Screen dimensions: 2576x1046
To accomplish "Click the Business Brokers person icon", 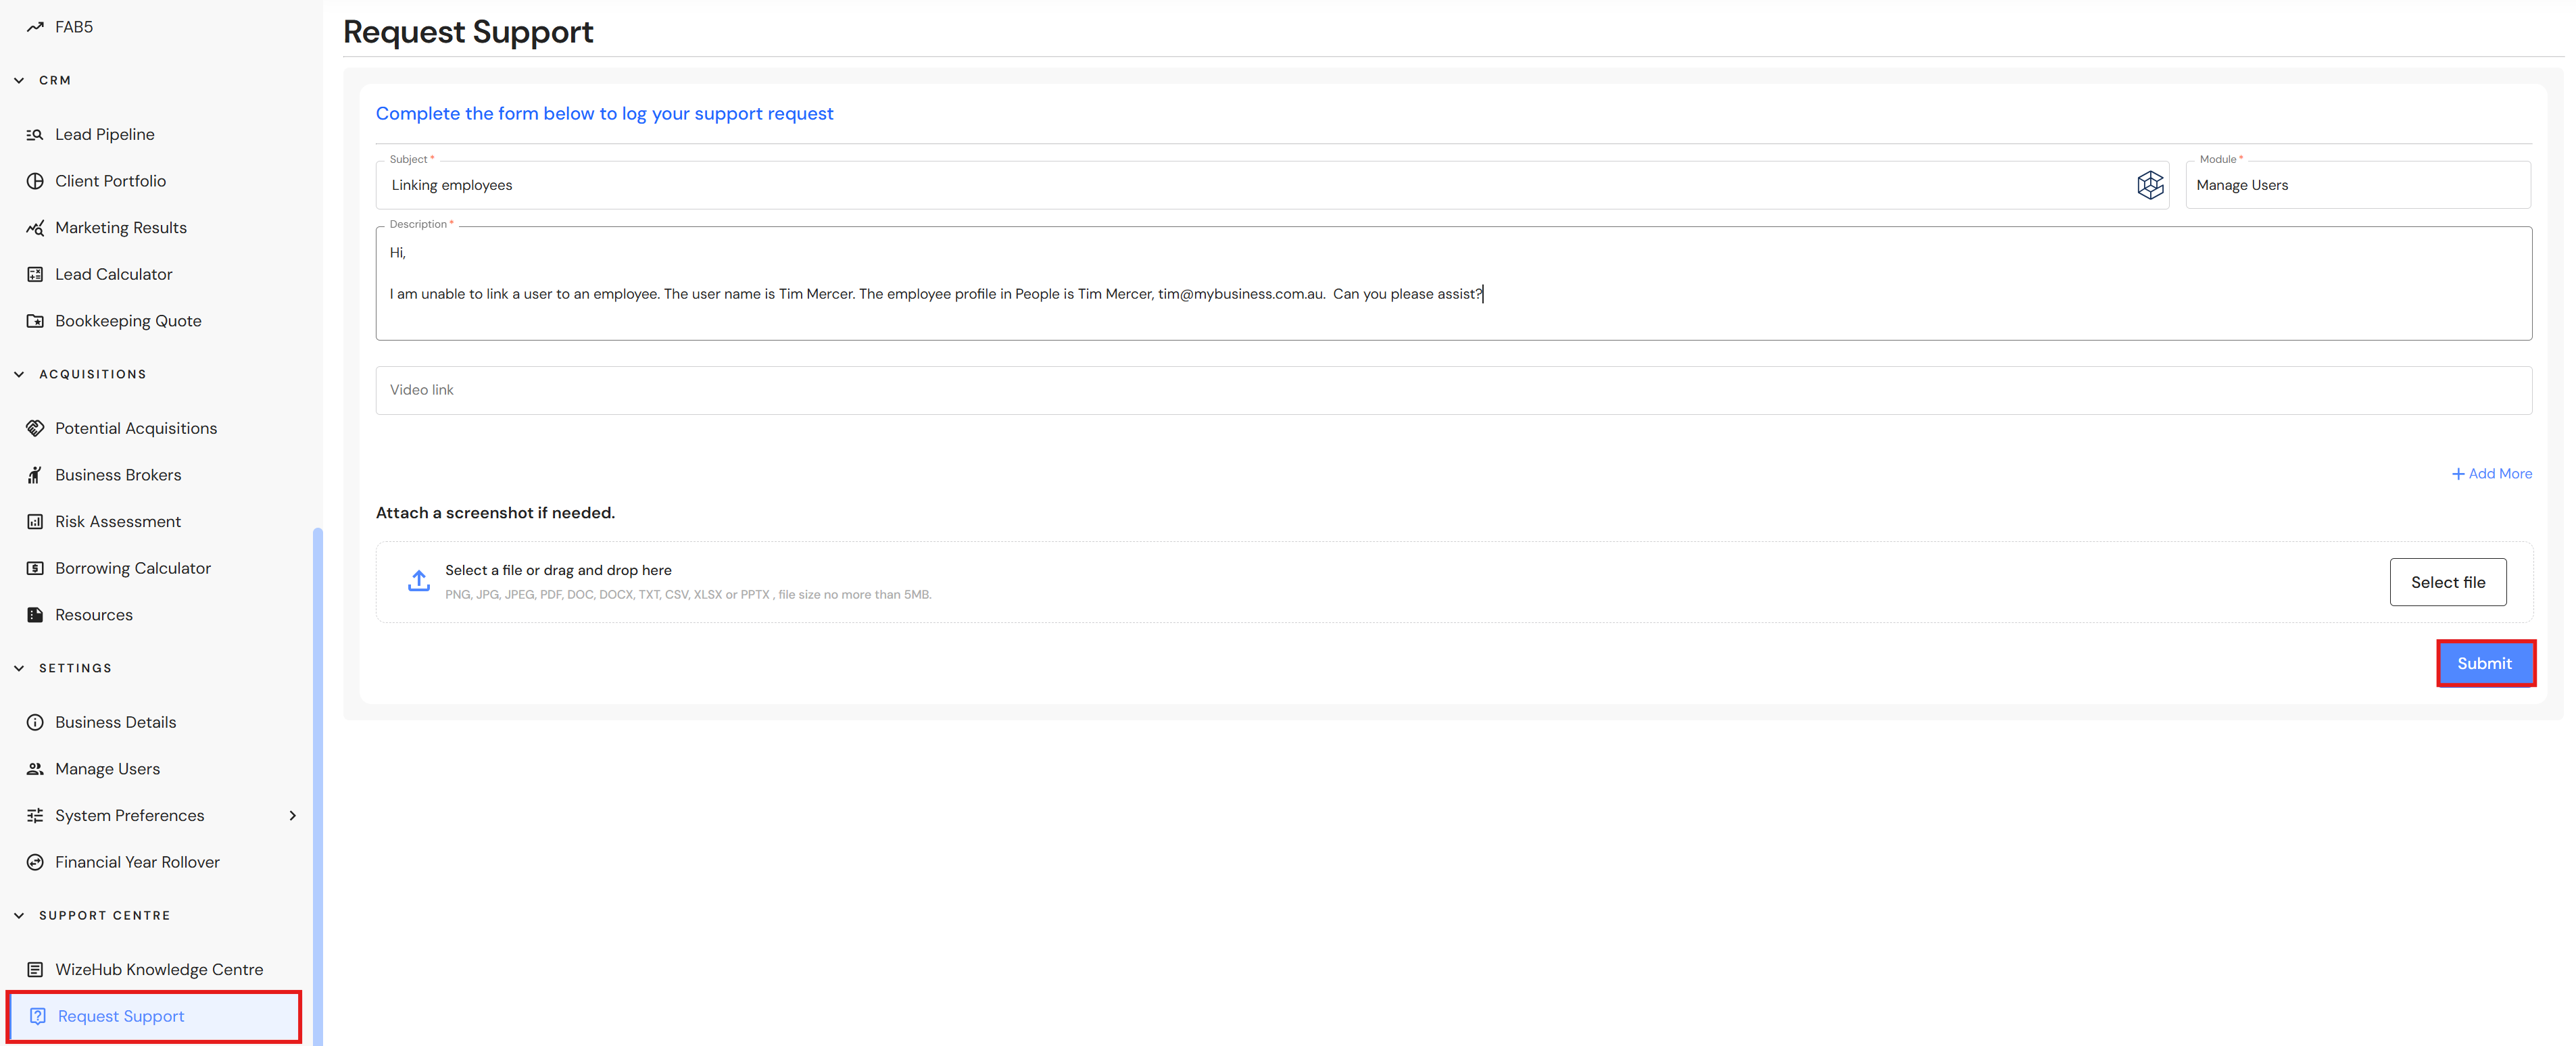I will point(35,475).
